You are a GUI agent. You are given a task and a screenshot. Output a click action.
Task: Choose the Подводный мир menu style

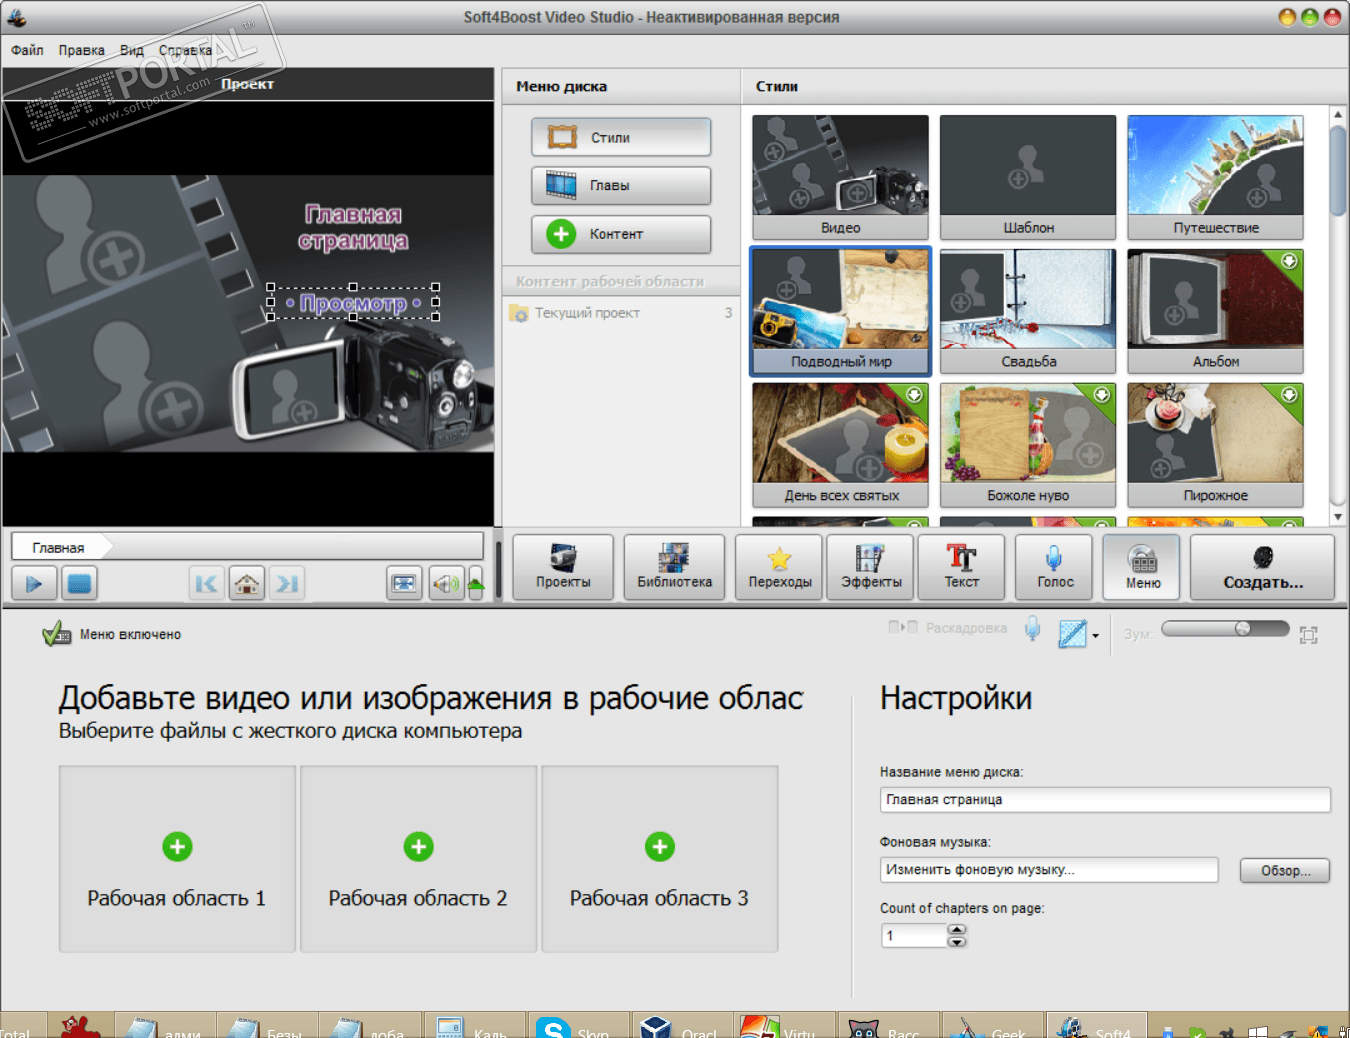coord(840,311)
